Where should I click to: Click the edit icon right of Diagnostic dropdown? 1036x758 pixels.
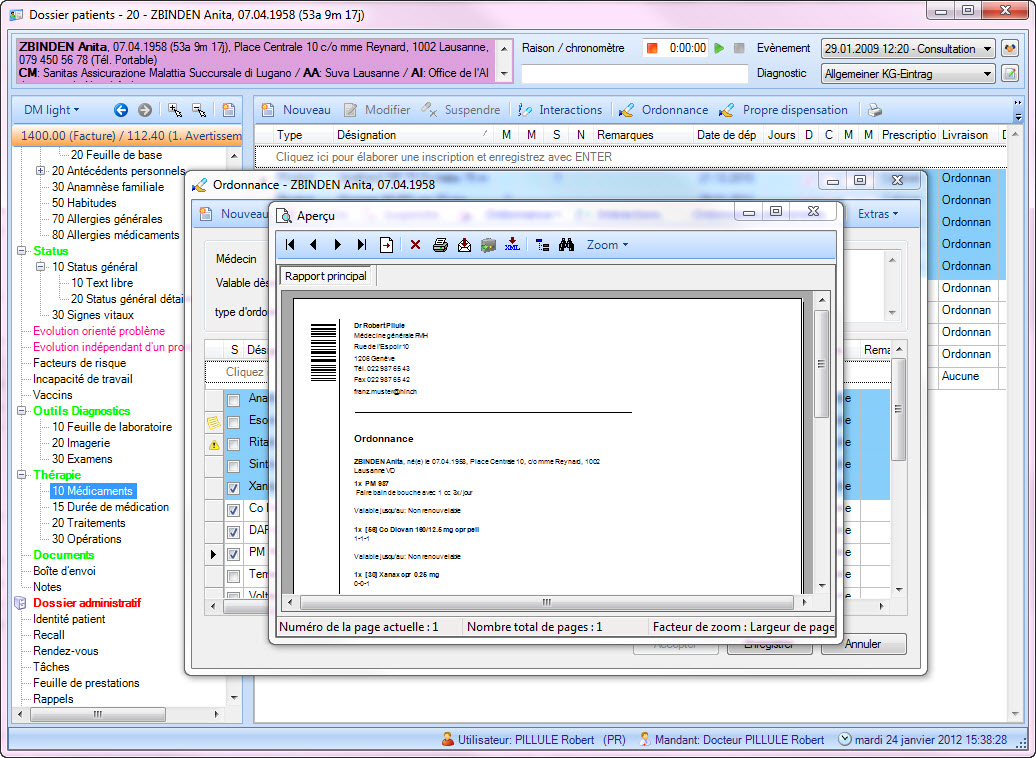pyautogui.click(x=1010, y=73)
